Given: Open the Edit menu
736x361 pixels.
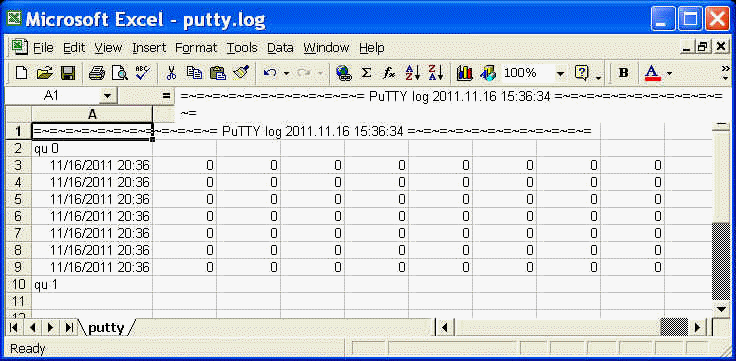Looking at the screenshot, I should click(x=74, y=48).
